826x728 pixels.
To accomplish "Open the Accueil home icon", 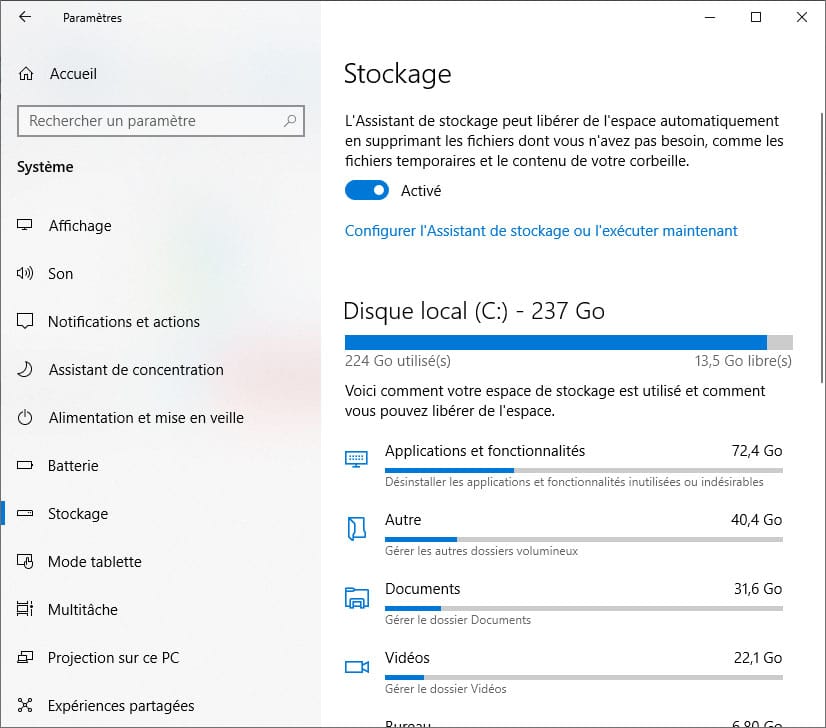I will [26, 74].
